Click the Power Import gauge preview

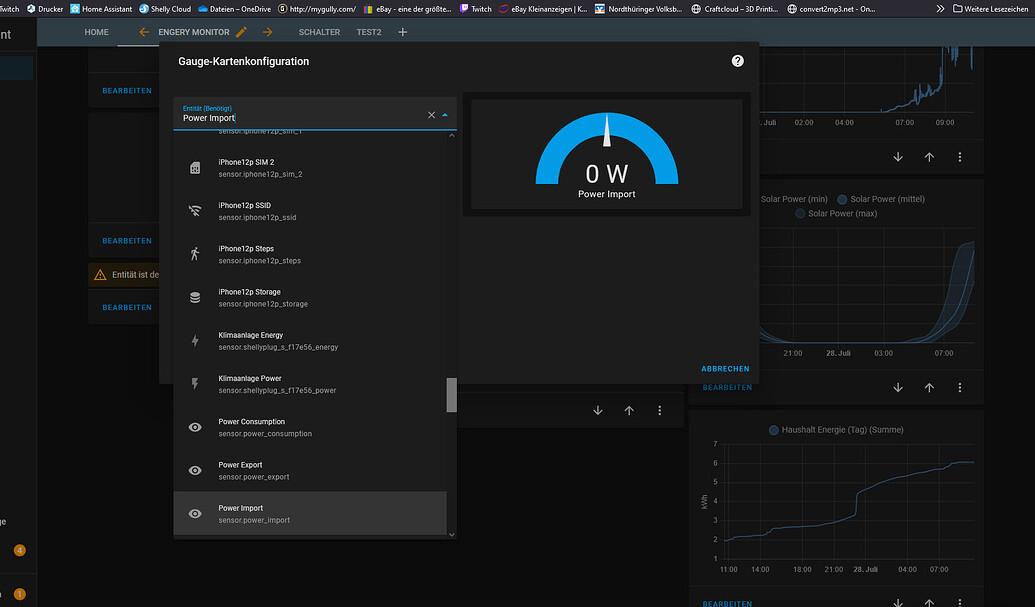coord(606,155)
